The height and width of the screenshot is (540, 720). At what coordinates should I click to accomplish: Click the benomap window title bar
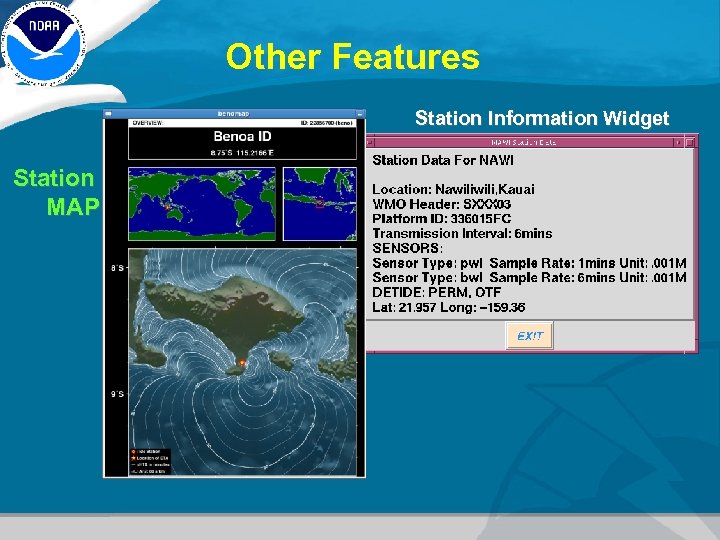(234, 113)
